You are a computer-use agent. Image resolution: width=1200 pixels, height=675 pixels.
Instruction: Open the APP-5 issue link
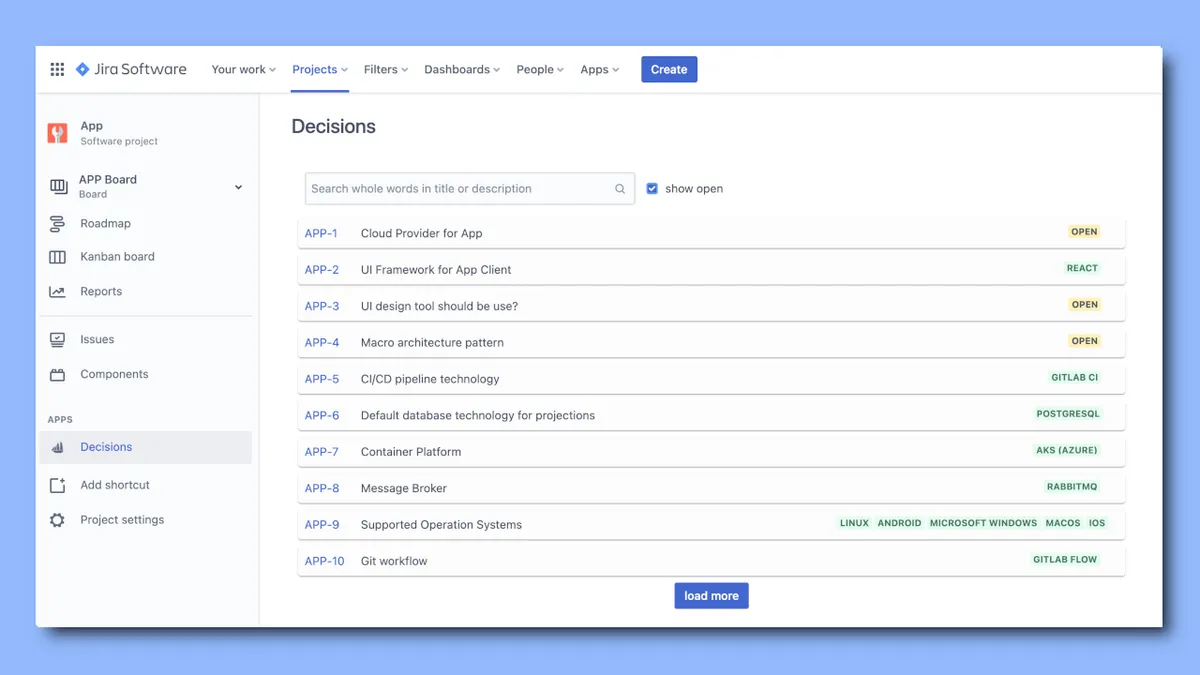click(x=322, y=380)
